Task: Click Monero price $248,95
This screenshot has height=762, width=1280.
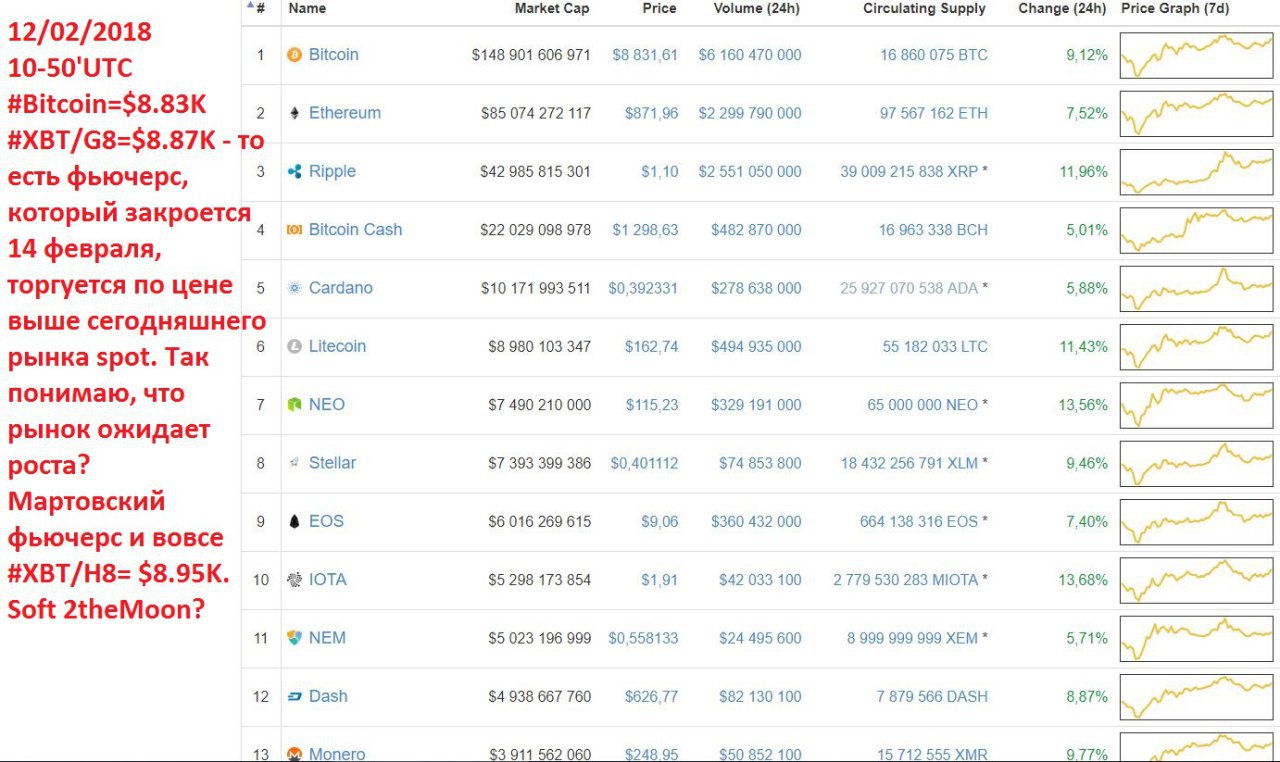Action: (x=652, y=754)
